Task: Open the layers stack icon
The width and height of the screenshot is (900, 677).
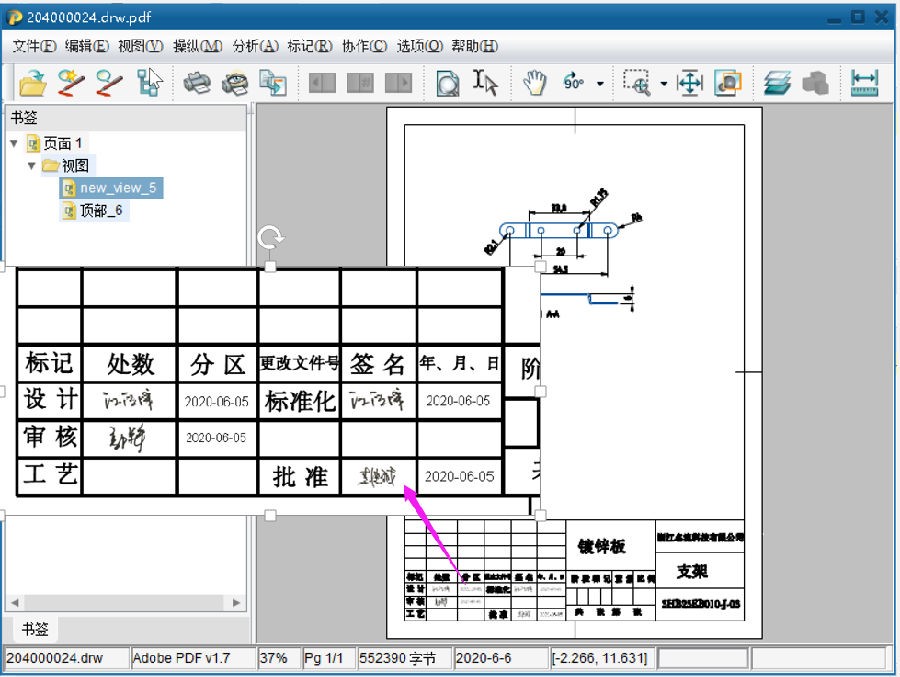Action: [x=778, y=82]
